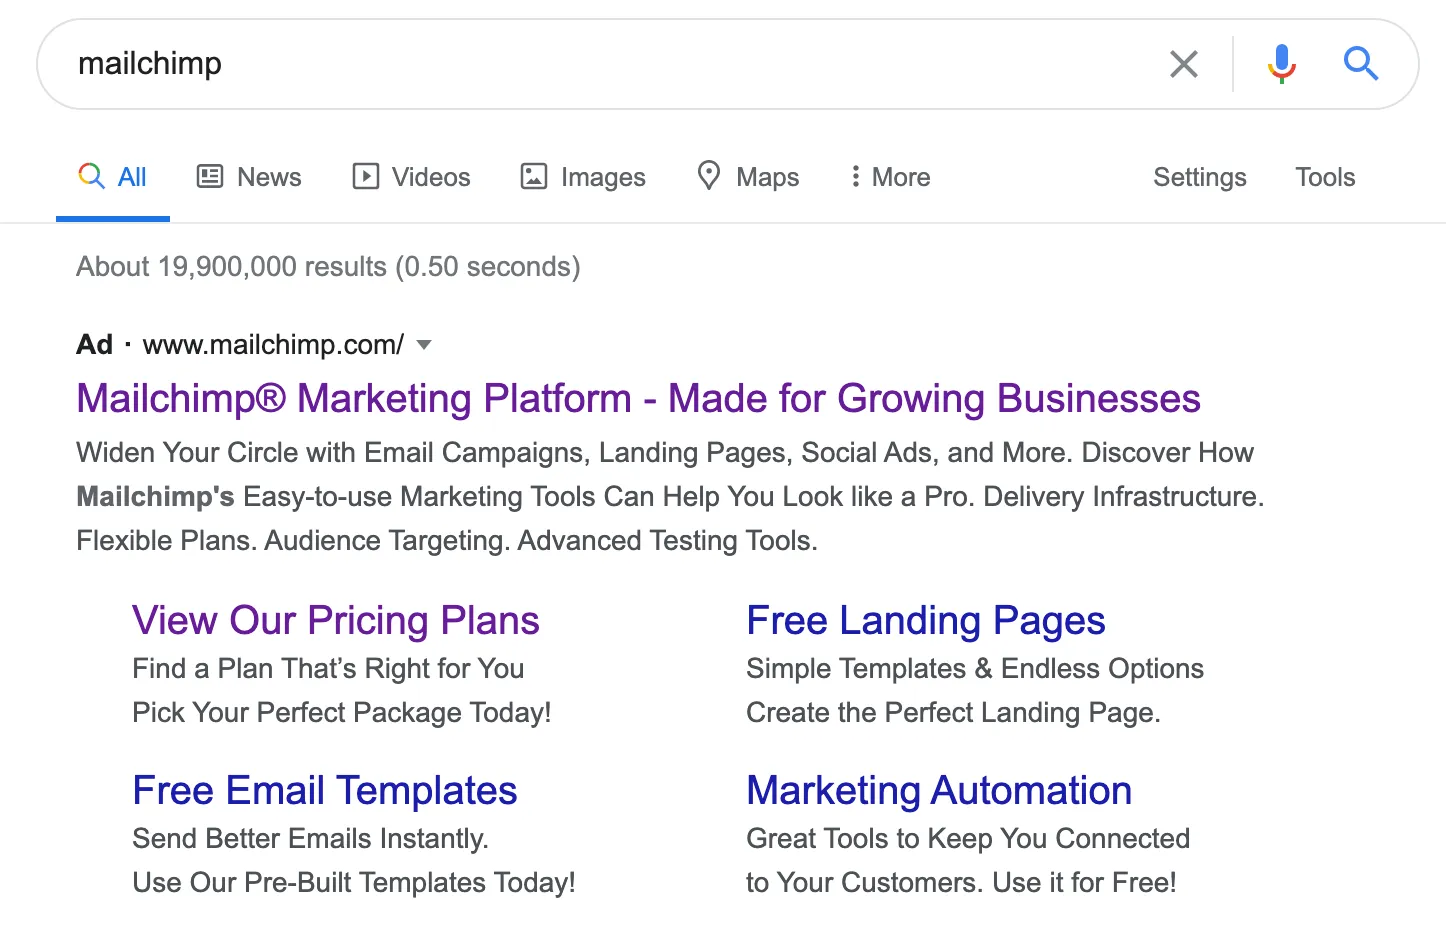Expand the dropdown arrow next to www.mailchimp.com
Screen dimensions: 1446x936
424,345
